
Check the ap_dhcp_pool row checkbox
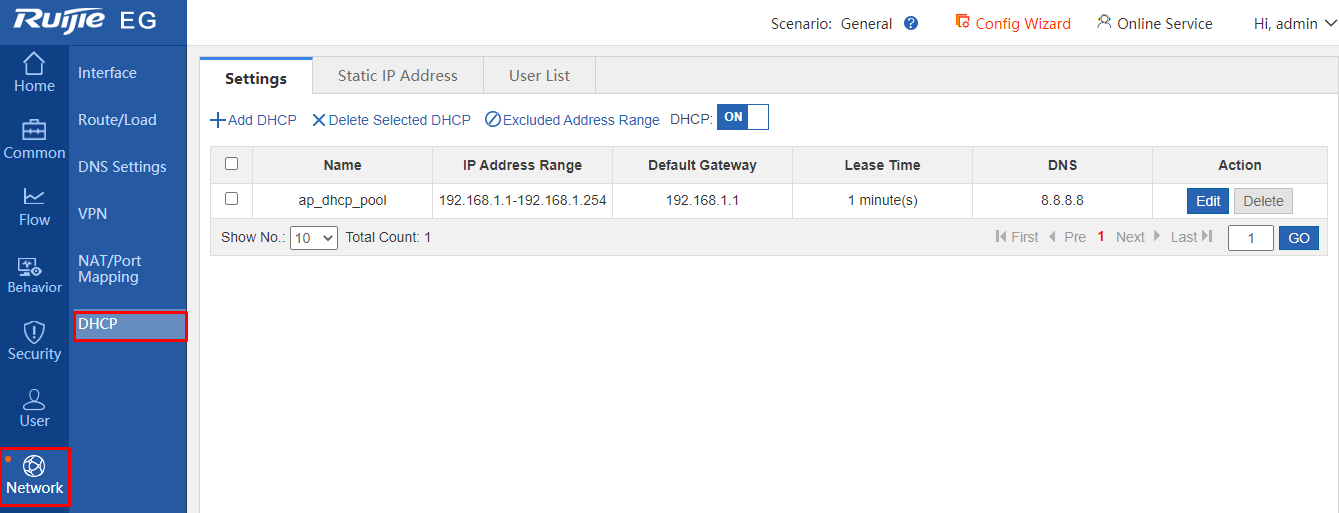pyautogui.click(x=232, y=199)
